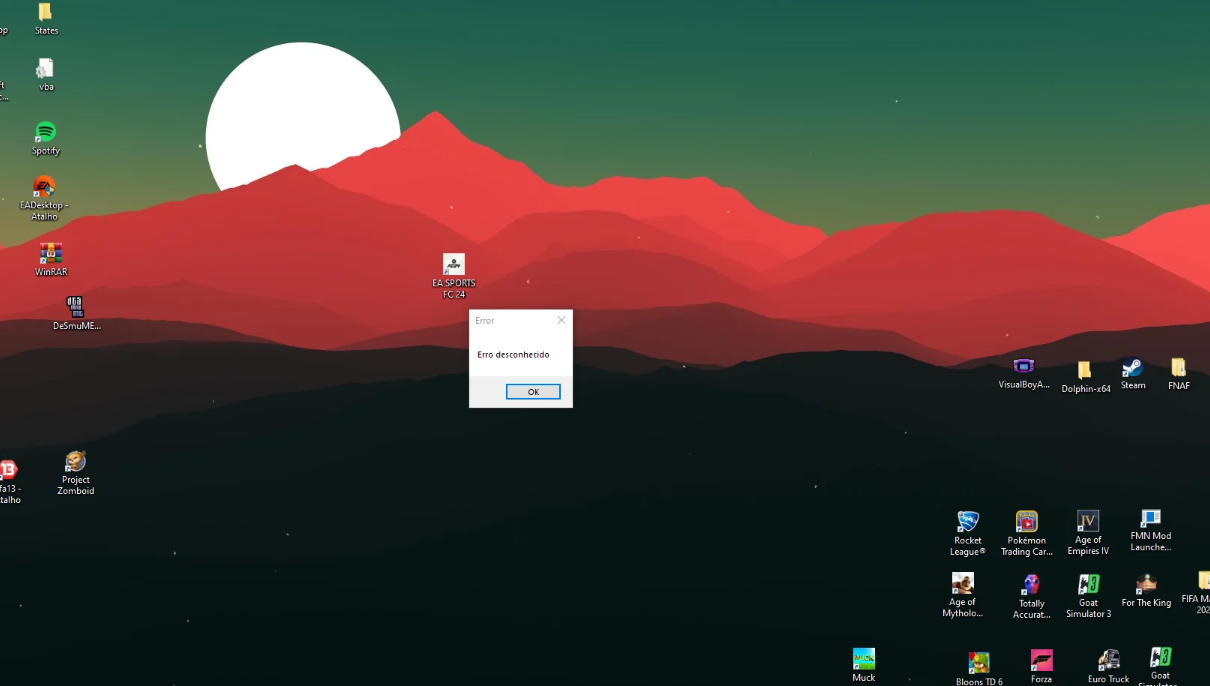
Task: Open the FNAF folder
Action: coord(1179,368)
